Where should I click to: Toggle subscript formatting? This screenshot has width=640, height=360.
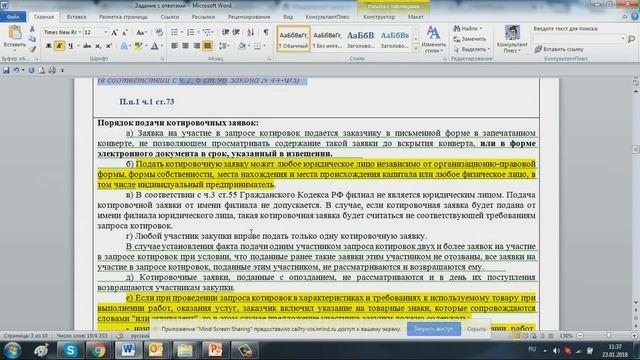coord(98,46)
